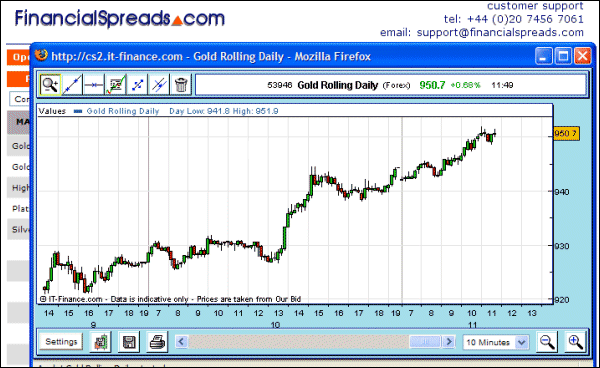The height and width of the screenshot is (368, 600).
Task: Maximize the Firefox chart window
Action: coord(563,56)
